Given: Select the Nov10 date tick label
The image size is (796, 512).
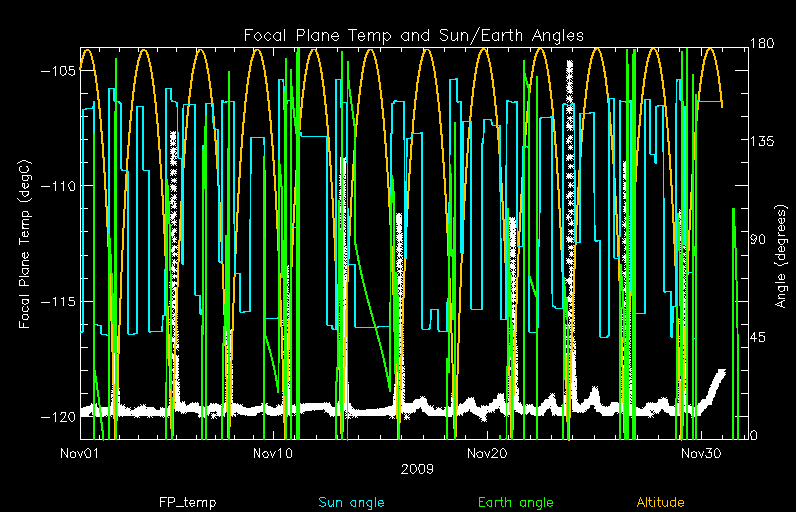Looking at the screenshot, I should click(272, 454).
